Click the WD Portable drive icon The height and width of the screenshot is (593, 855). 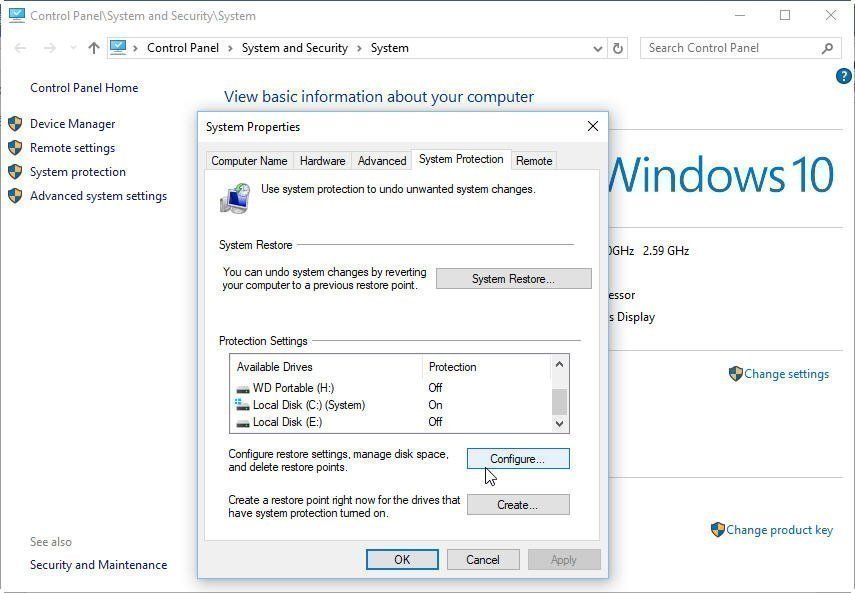click(243, 389)
